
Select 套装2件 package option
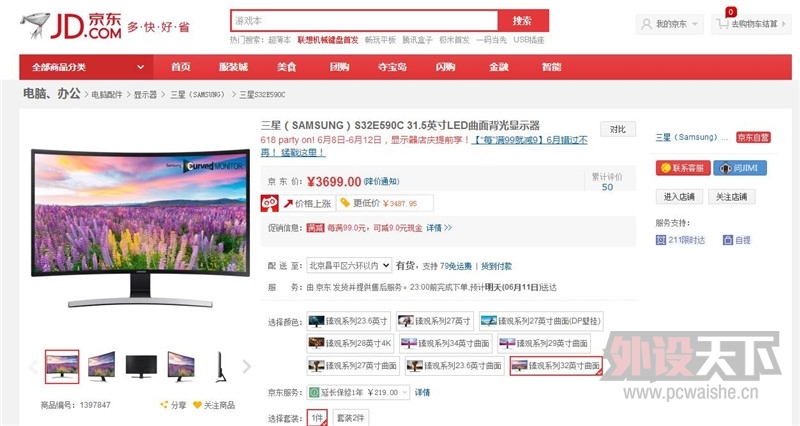point(351,417)
